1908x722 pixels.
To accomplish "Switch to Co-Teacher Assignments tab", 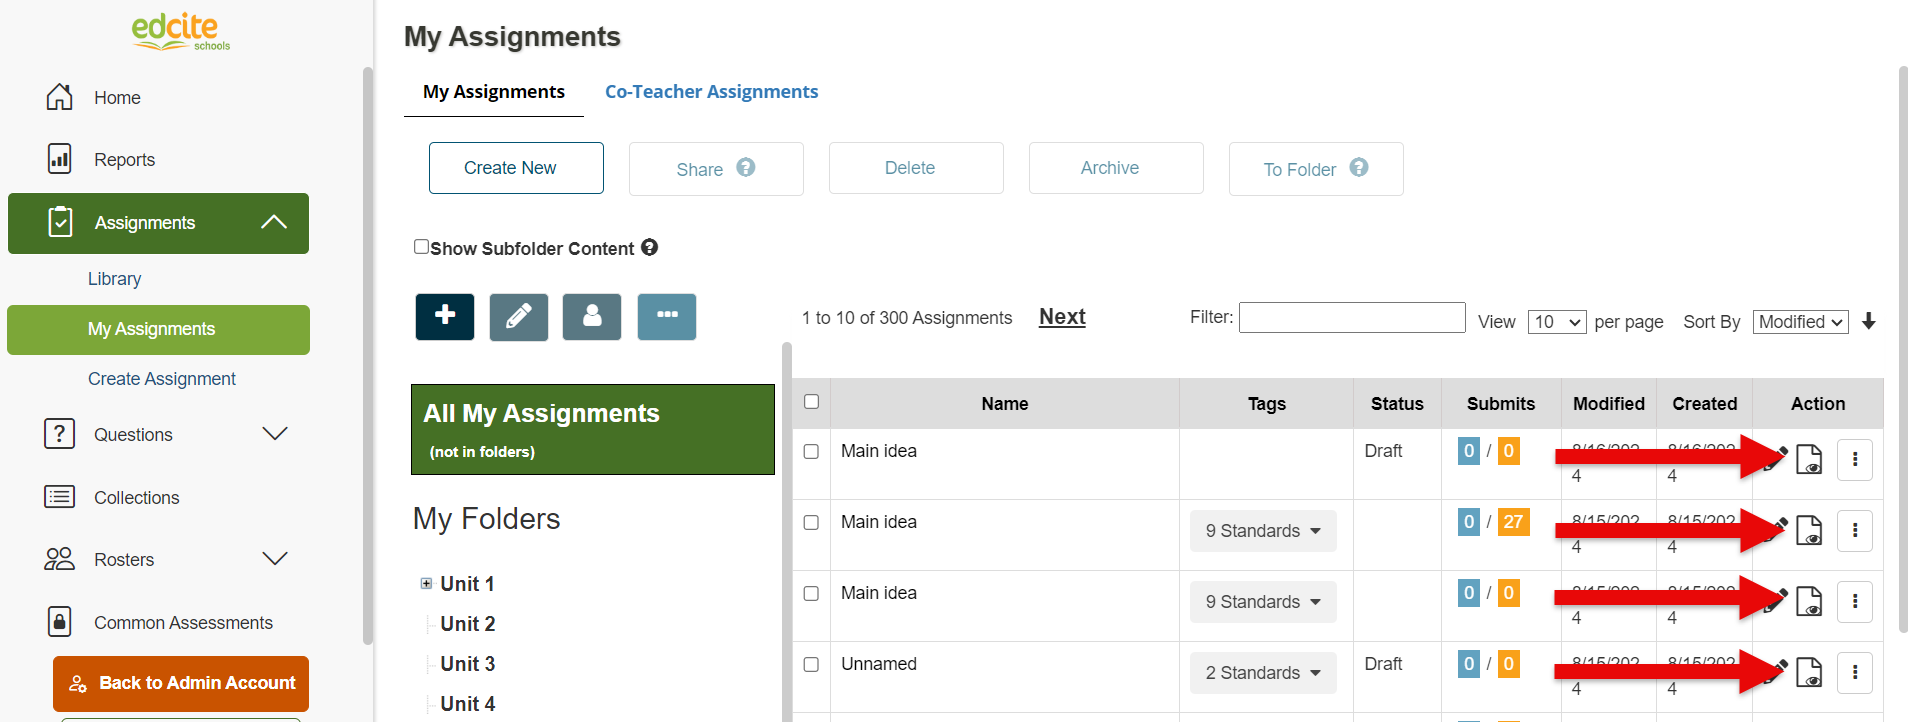I will click(711, 92).
